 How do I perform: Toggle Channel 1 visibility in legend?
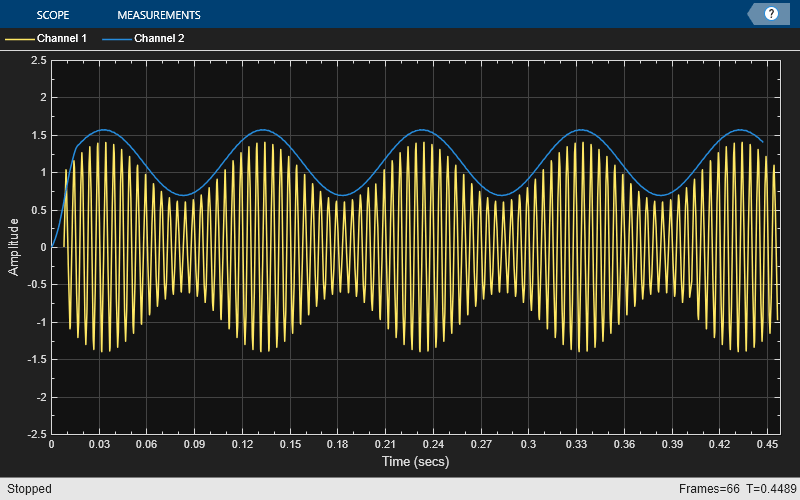pos(62,38)
